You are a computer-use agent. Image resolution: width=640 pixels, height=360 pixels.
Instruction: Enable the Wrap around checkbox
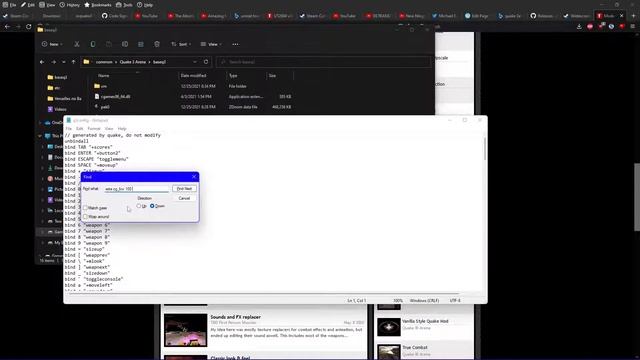click(x=85, y=217)
